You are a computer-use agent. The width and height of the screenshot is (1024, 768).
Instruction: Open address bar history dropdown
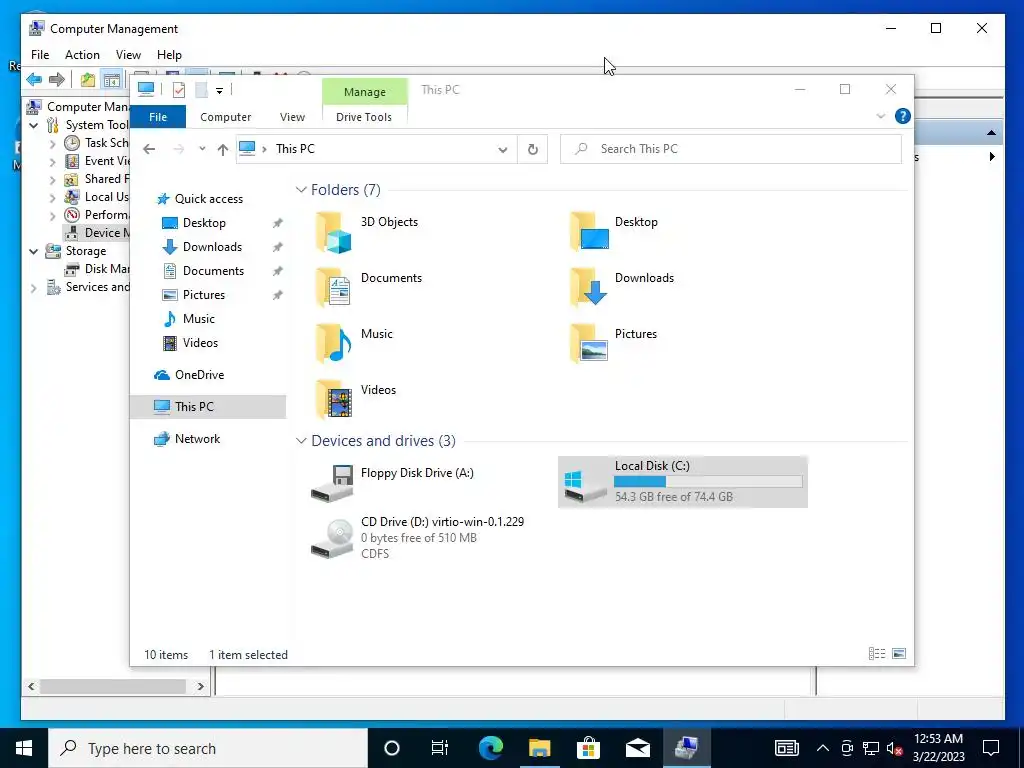click(503, 150)
